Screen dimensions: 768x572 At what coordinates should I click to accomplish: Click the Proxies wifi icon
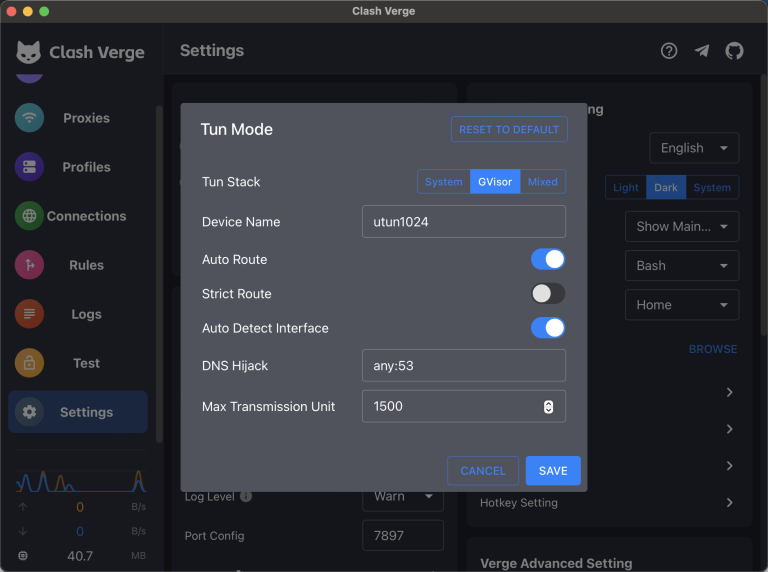(x=29, y=118)
